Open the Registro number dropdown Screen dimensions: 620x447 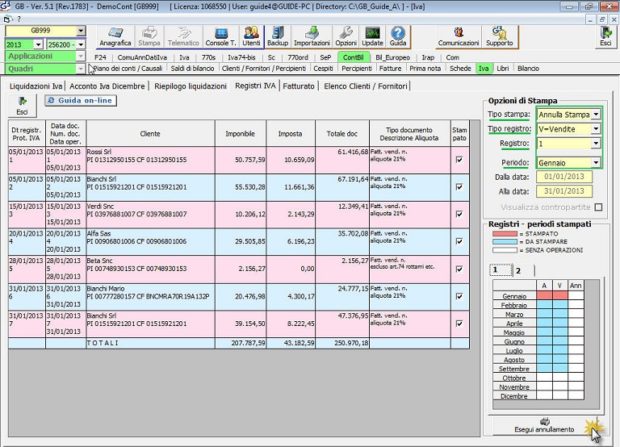(x=595, y=143)
